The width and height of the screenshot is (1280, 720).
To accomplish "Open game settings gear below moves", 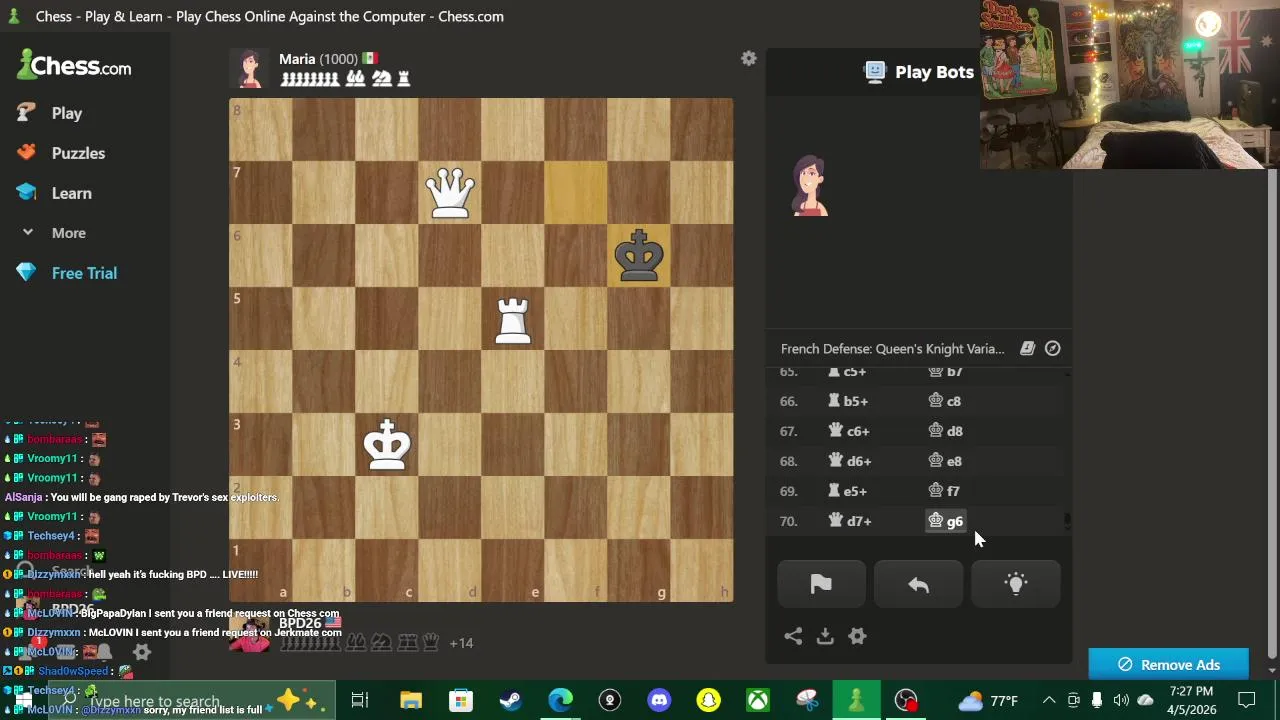I will [x=857, y=636].
